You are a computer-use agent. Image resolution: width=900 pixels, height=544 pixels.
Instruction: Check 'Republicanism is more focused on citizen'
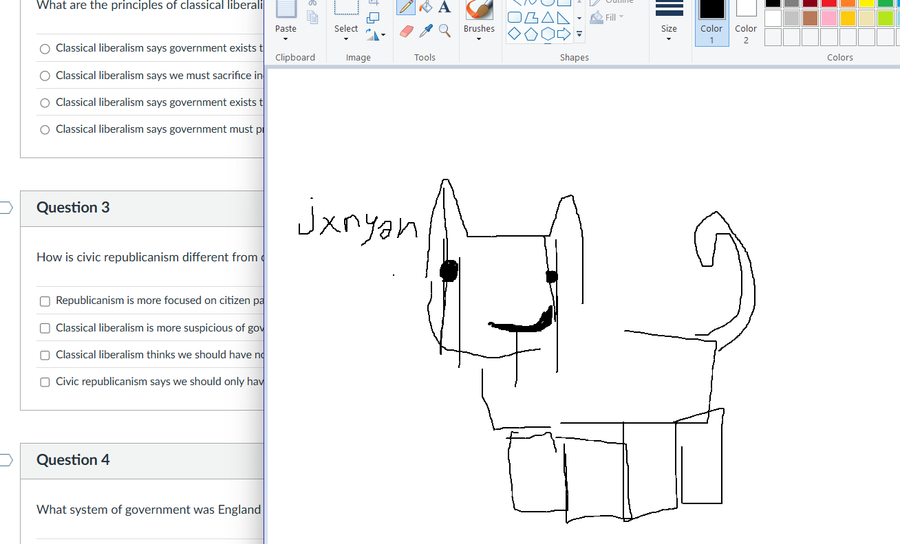(45, 301)
